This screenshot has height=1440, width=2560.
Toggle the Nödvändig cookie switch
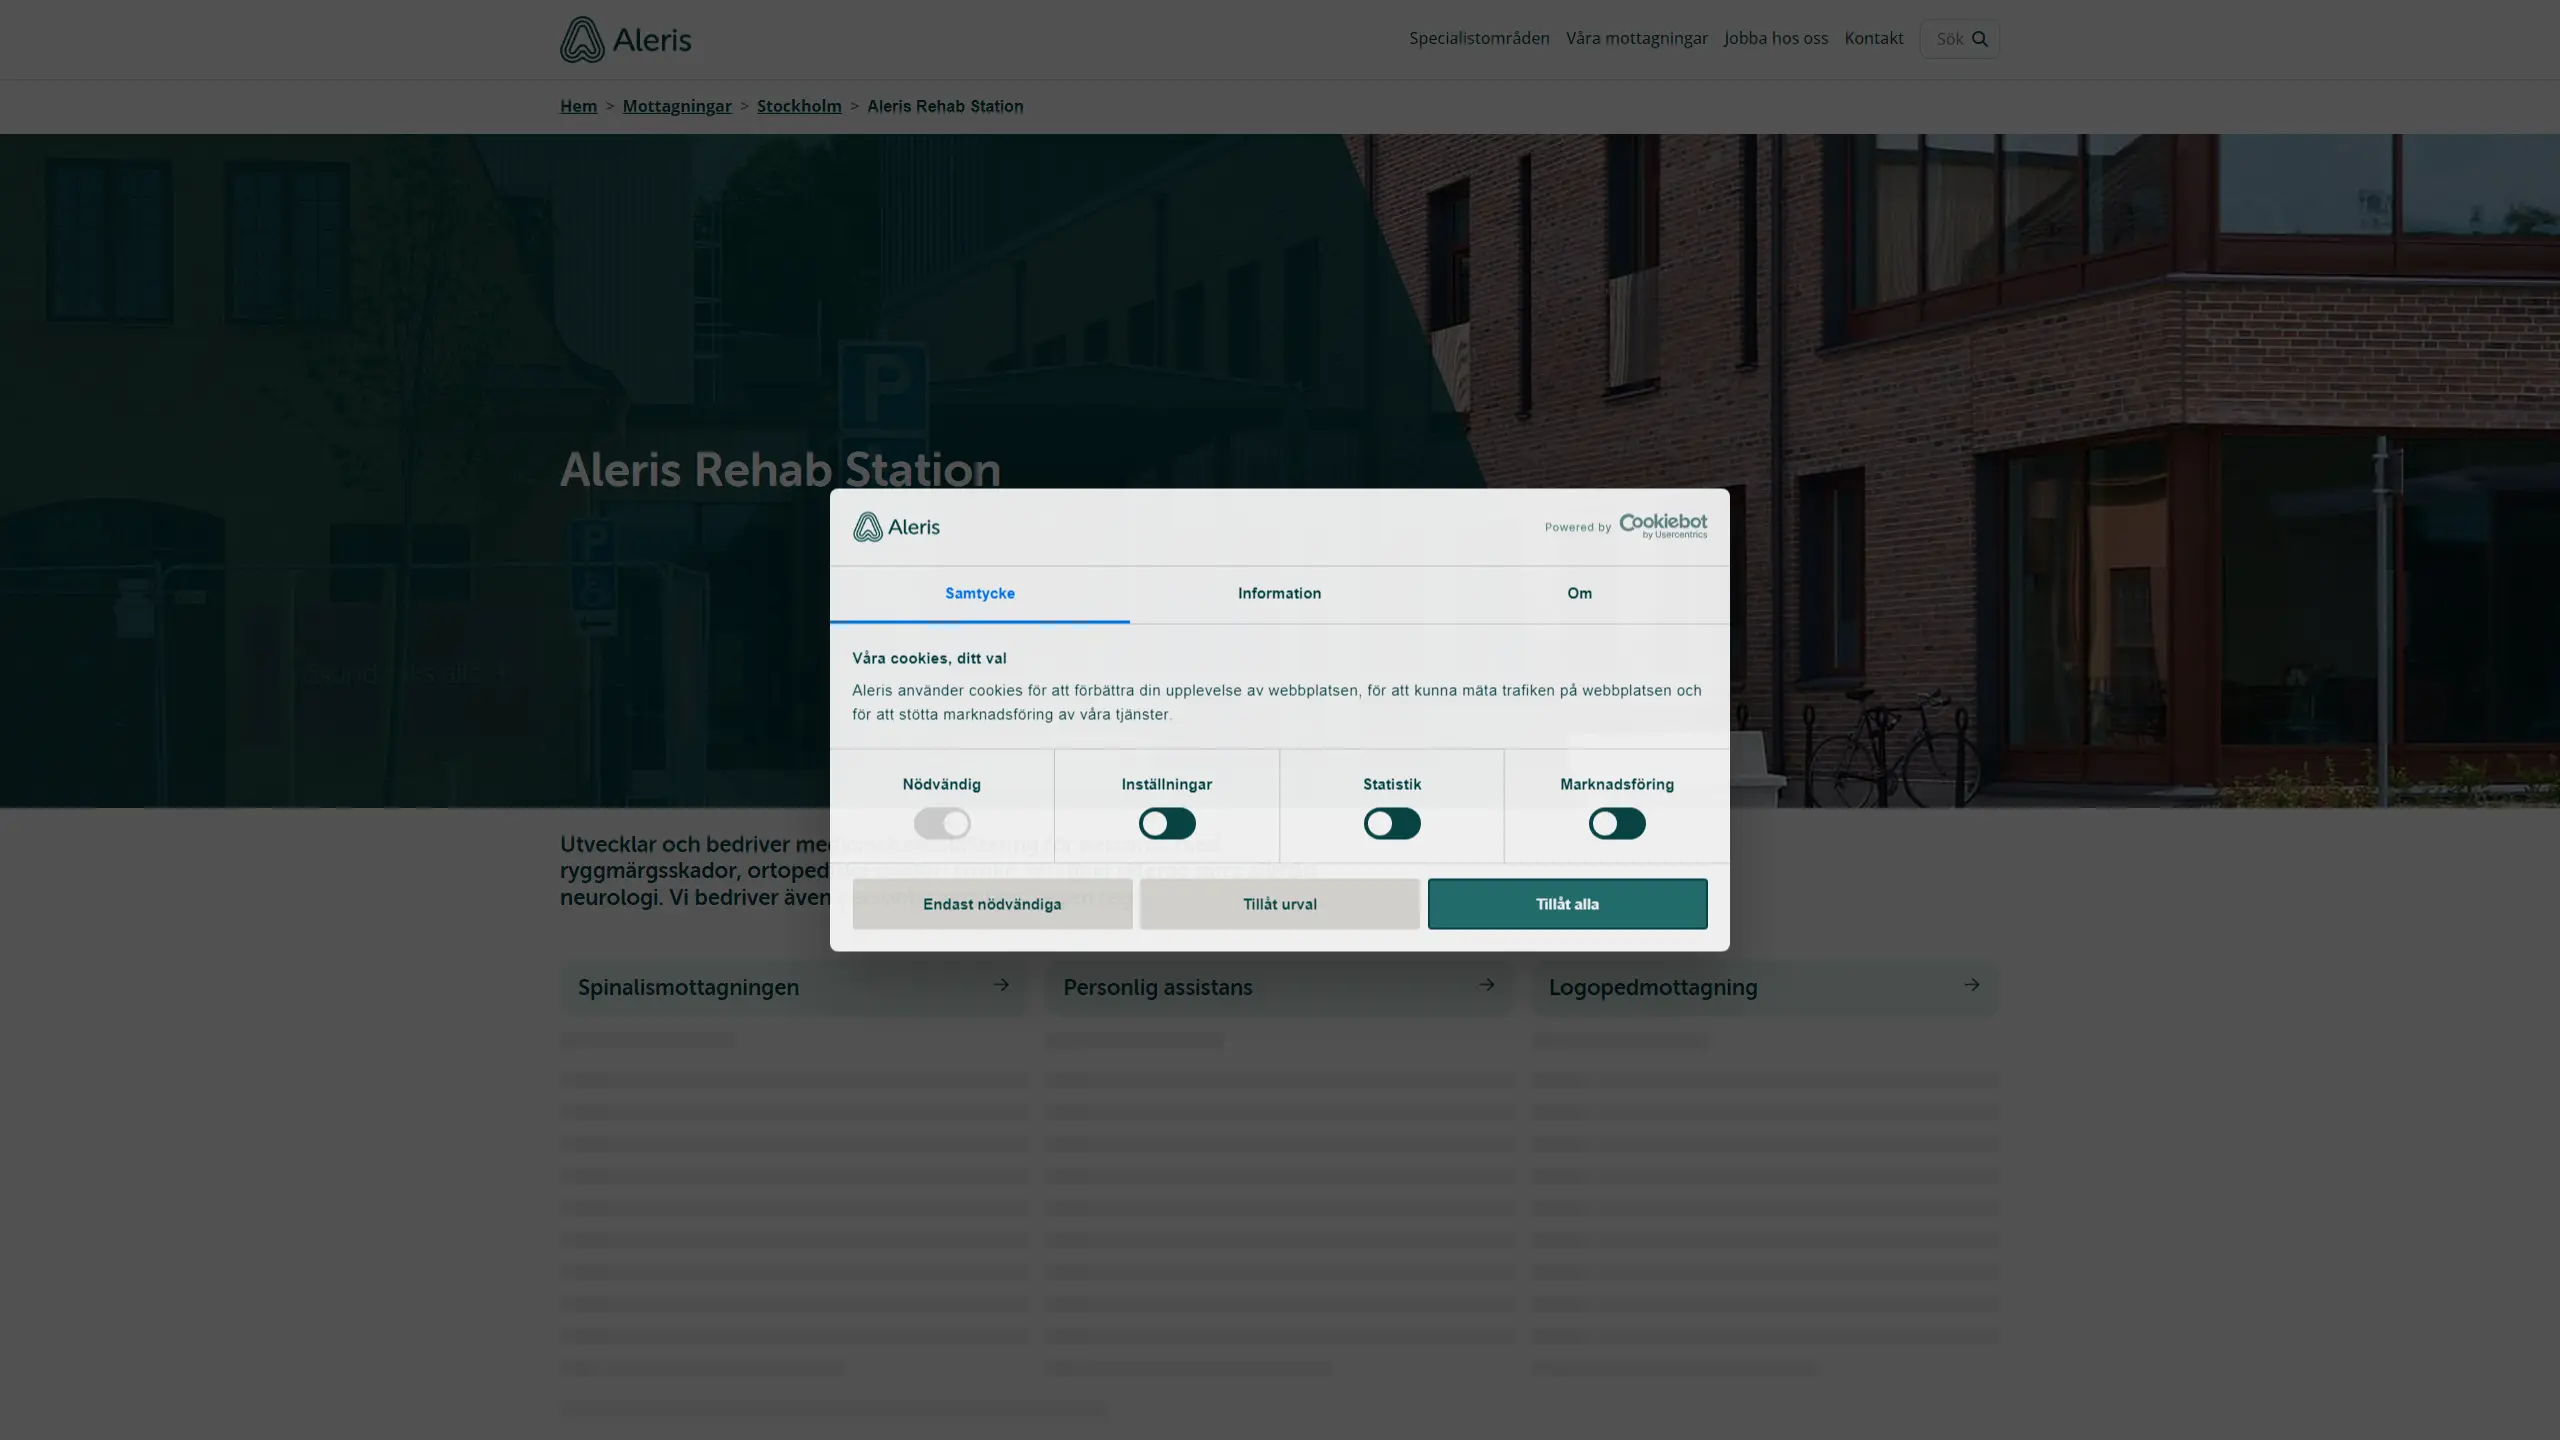[942, 823]
